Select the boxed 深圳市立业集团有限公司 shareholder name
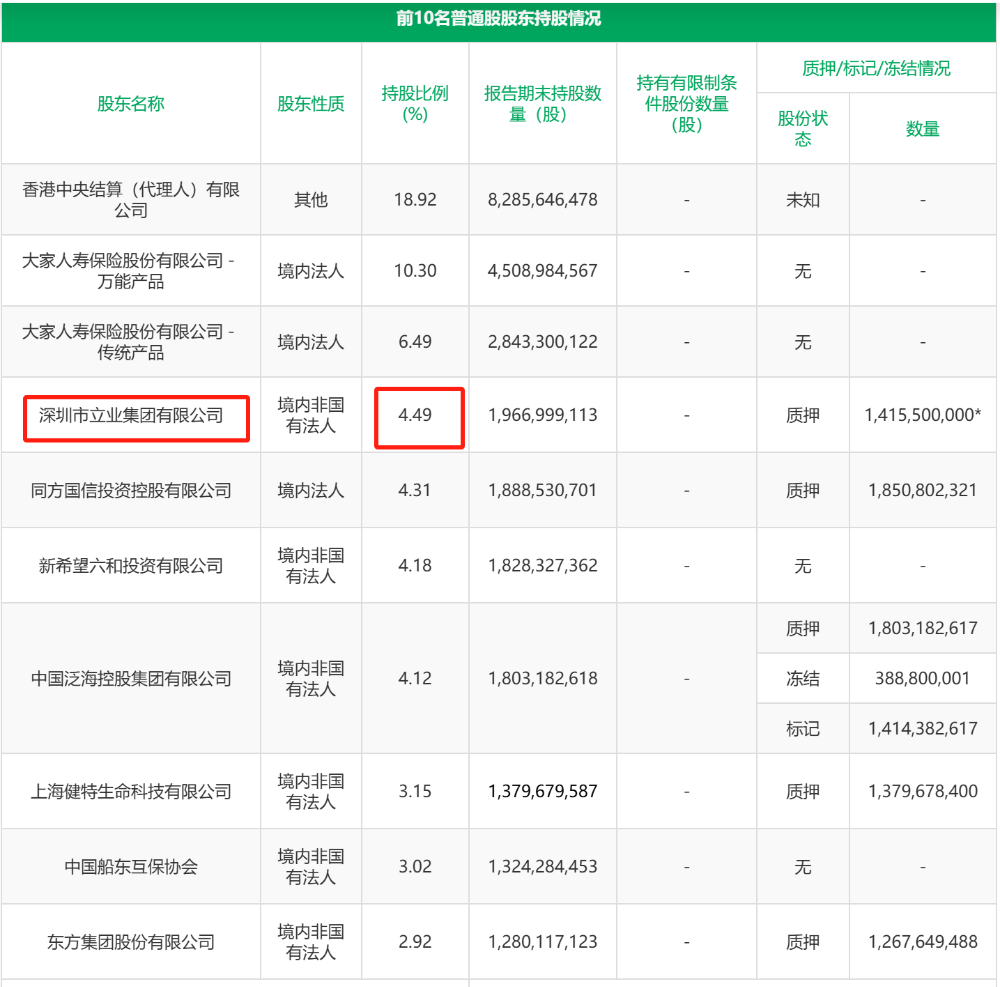The width and height of the screenshot is (1000, 987). (x=131, y=417)
